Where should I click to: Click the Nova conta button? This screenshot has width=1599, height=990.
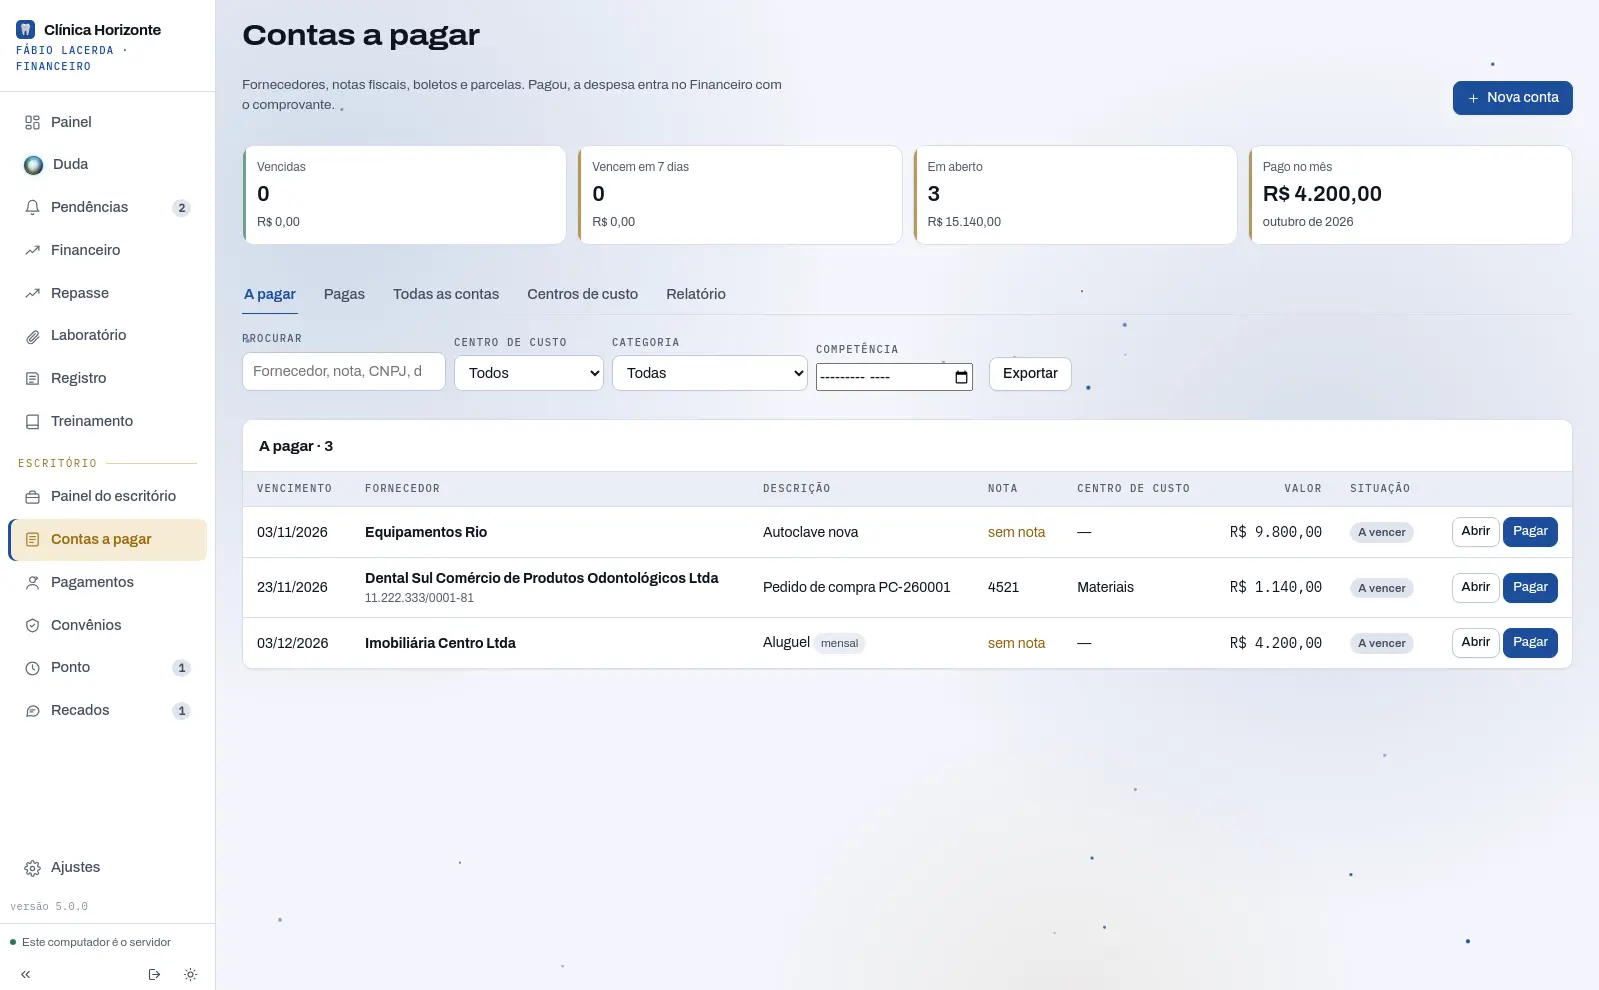(1512, 98)
